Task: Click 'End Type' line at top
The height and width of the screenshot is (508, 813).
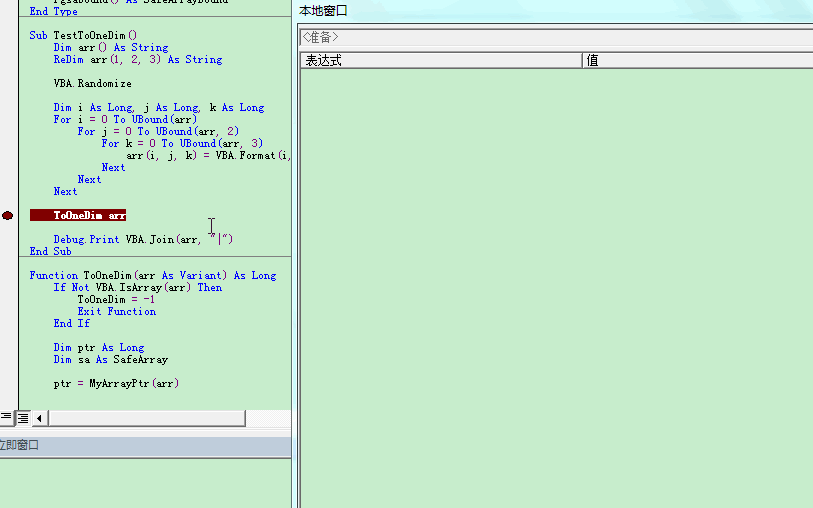Action: (x=53, y=11)
